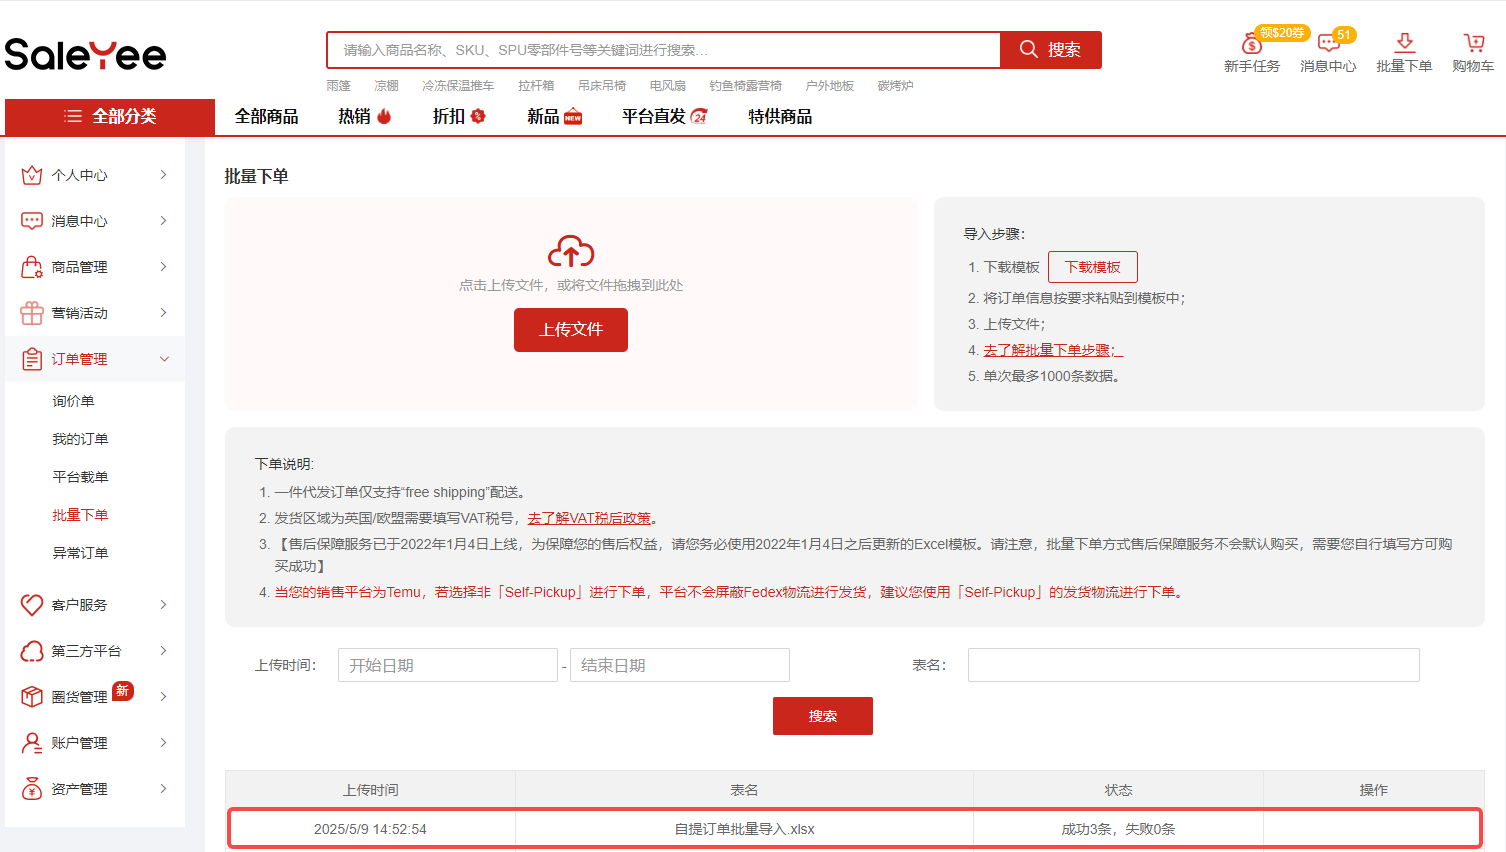Focus the 表名 input field
The height and width of the screenshot is (852, 1506).
[1193, 665]
